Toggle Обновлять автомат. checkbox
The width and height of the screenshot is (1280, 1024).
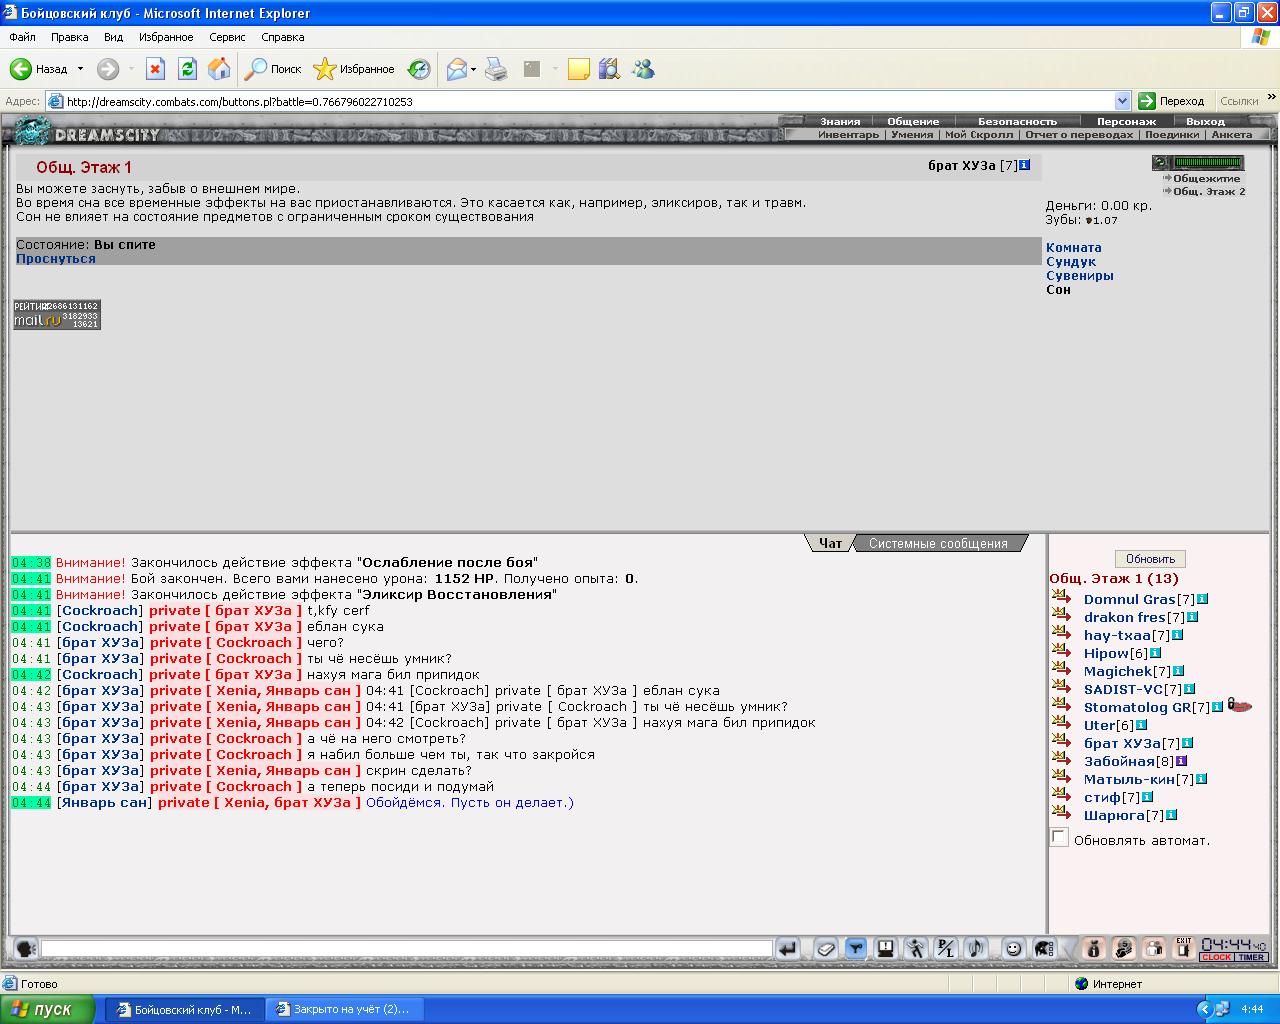click(1059, 837)
